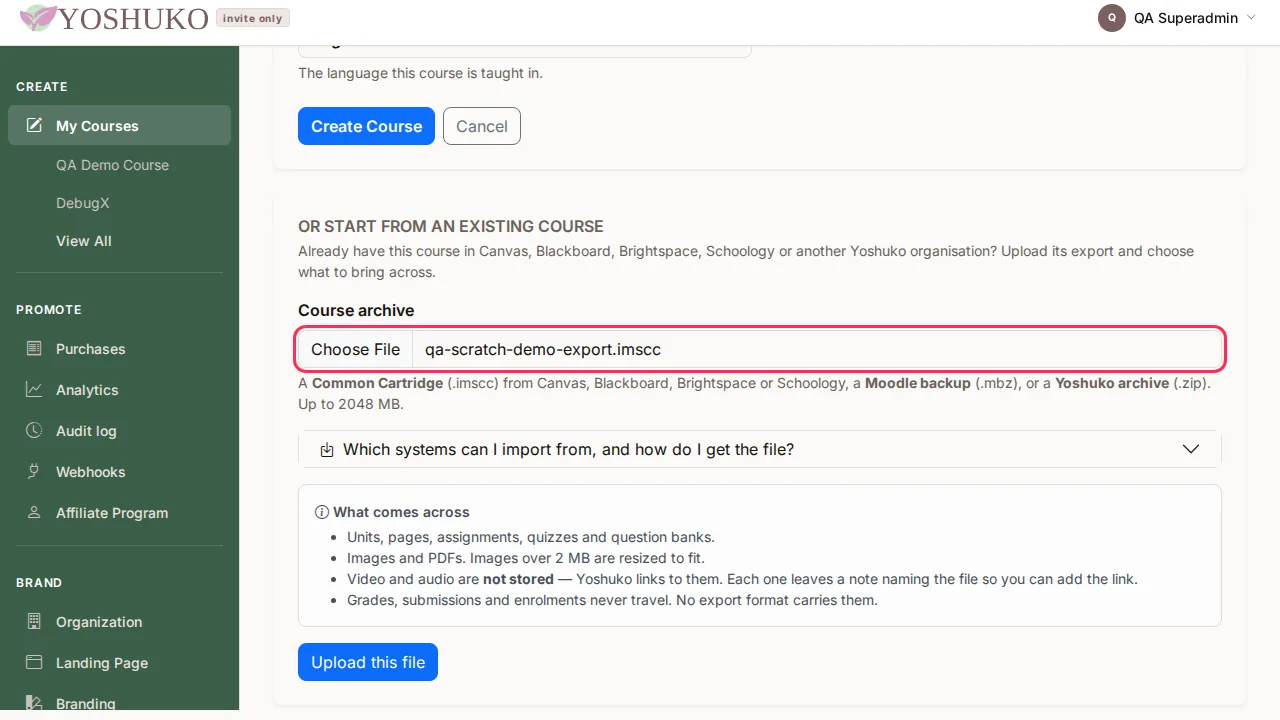Image resolution: width=1280 pixels, height=720 pixels.
Task: Click the QA Superadmin avatar circle
Action: 1112,18
